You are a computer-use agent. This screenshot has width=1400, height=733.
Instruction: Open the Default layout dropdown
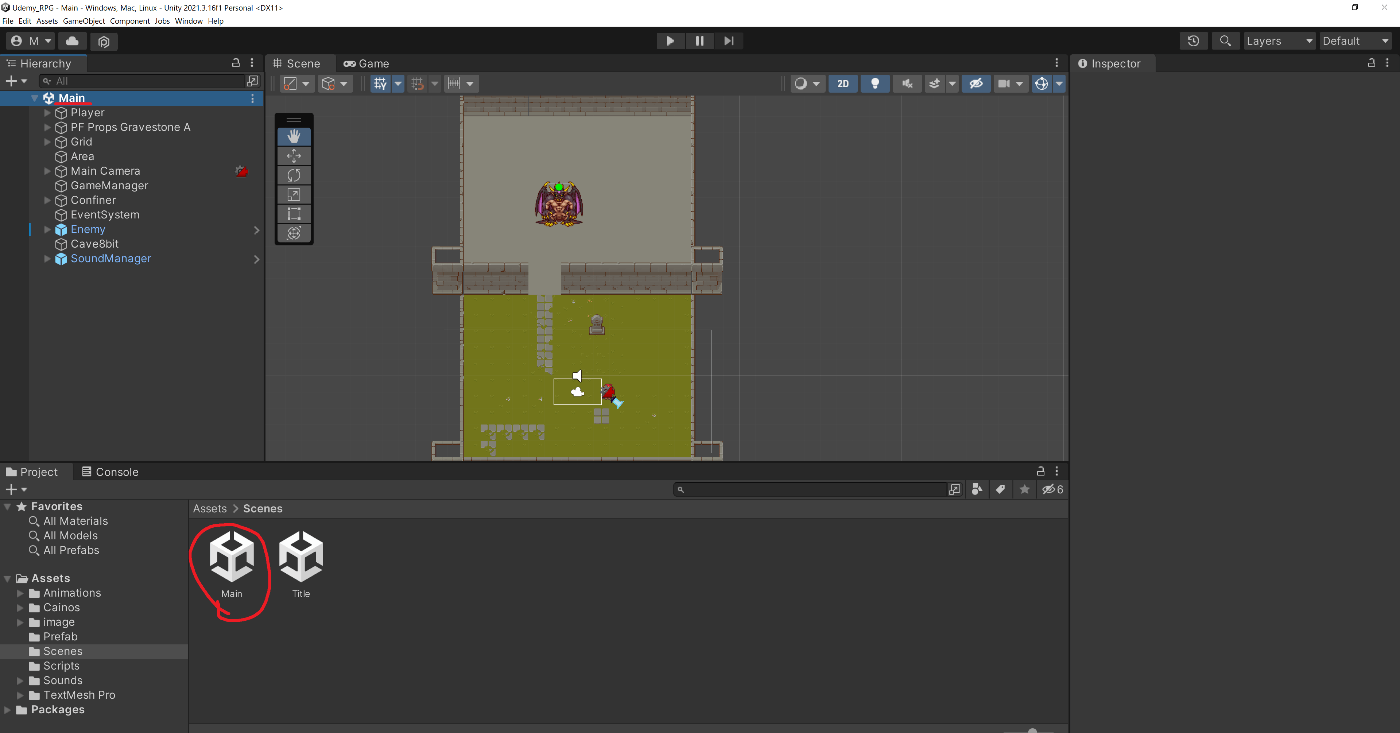pos(1356,41)
